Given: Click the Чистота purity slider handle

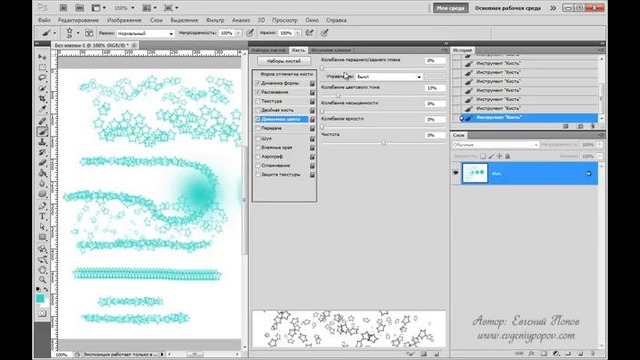Looking at the screenshot, I should tap(383, 143).
